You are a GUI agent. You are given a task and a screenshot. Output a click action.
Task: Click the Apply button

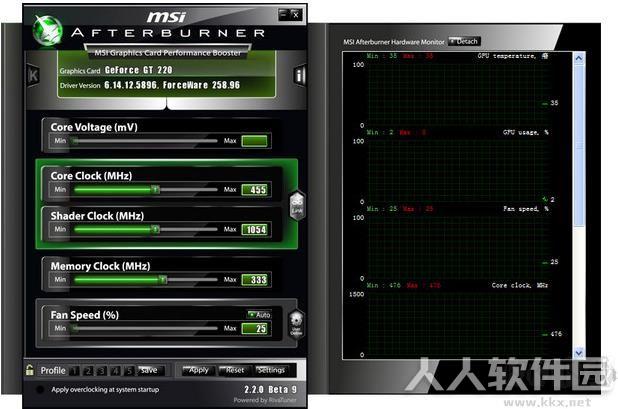pos(198,370)
